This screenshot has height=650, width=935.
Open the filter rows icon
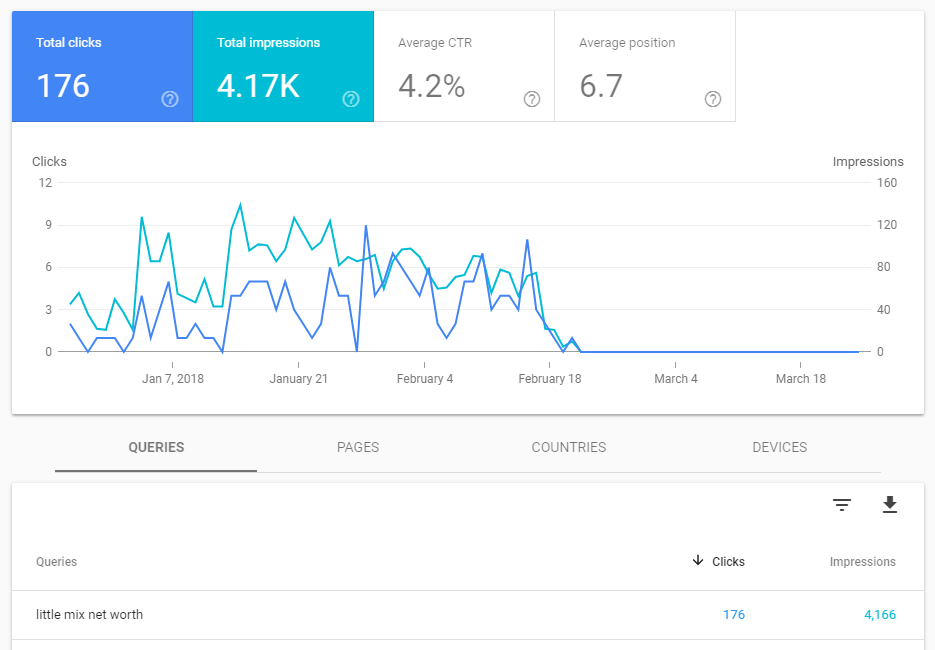[x=842, y=506]
